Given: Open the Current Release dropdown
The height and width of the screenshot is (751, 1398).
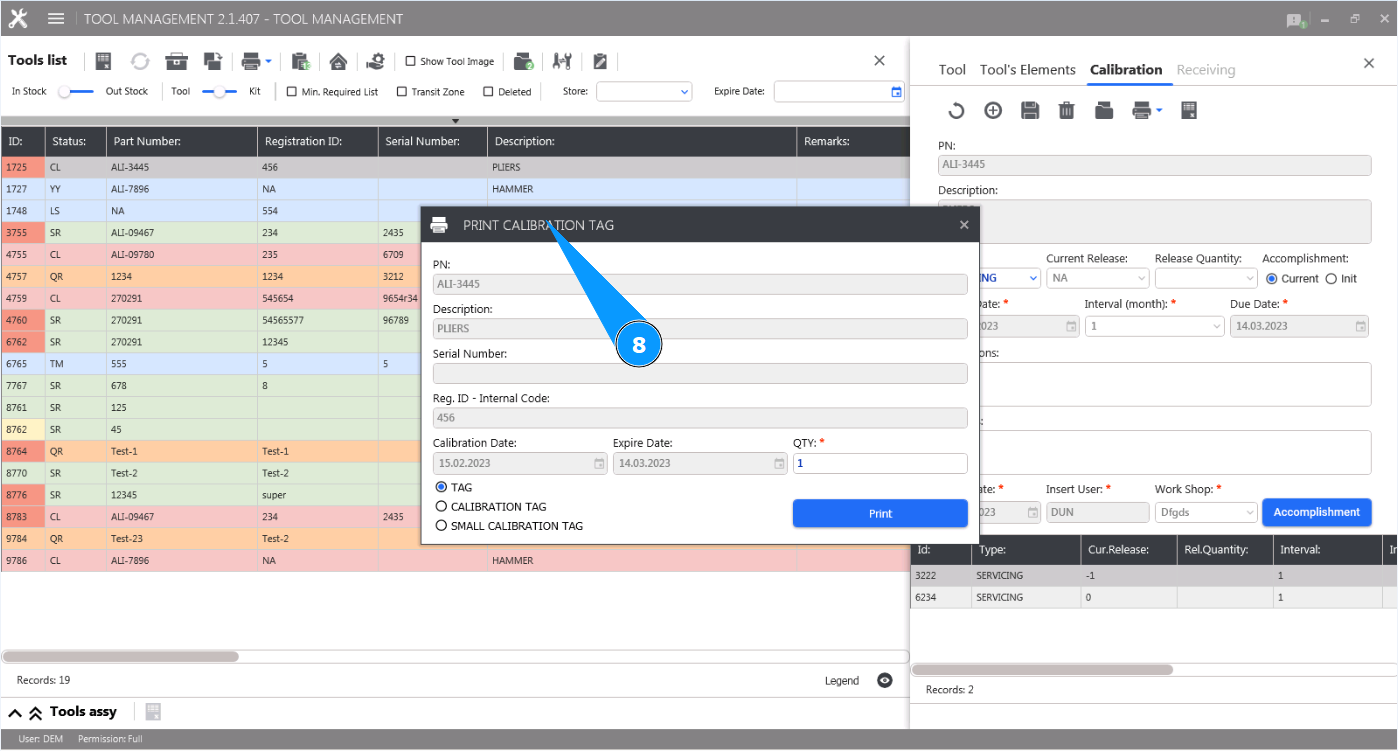Looking at the screenshot, I should point(1097,278).
